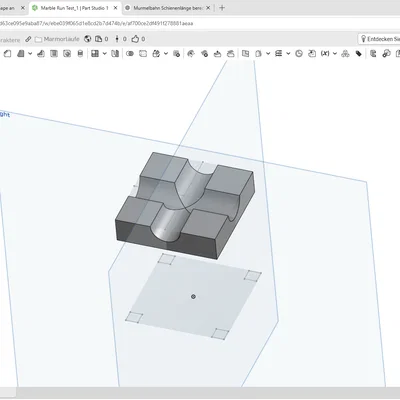Screen dimensions: 400x400
Task: Select the Transform tool icon
Action: (x=156, y=53)
